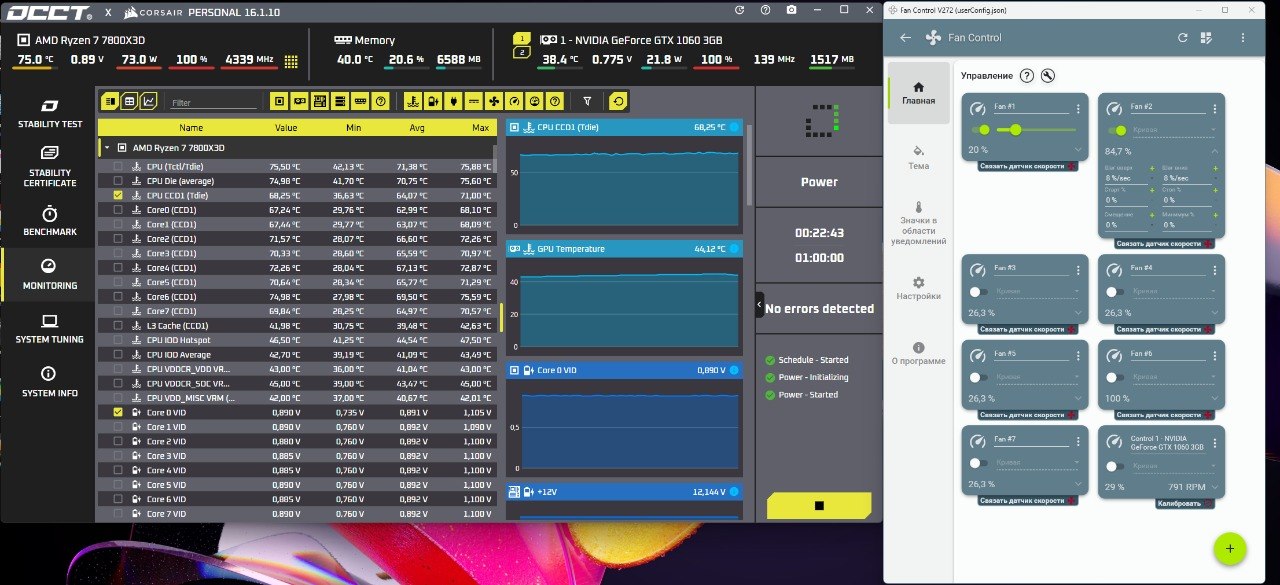The height and width of the screenshot is (585, 1280).
Task: Toggle the CPU sensor filter icon in OCCT toolbar
Action: coord(279,101)
